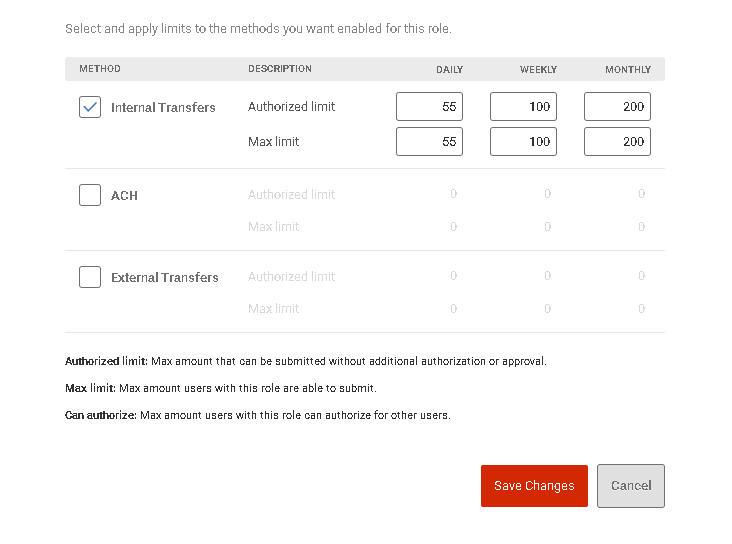This screenshot has height=544, width=732.
Task: Click External Transfers authorized weekly limit value
Action: [548, 276]
